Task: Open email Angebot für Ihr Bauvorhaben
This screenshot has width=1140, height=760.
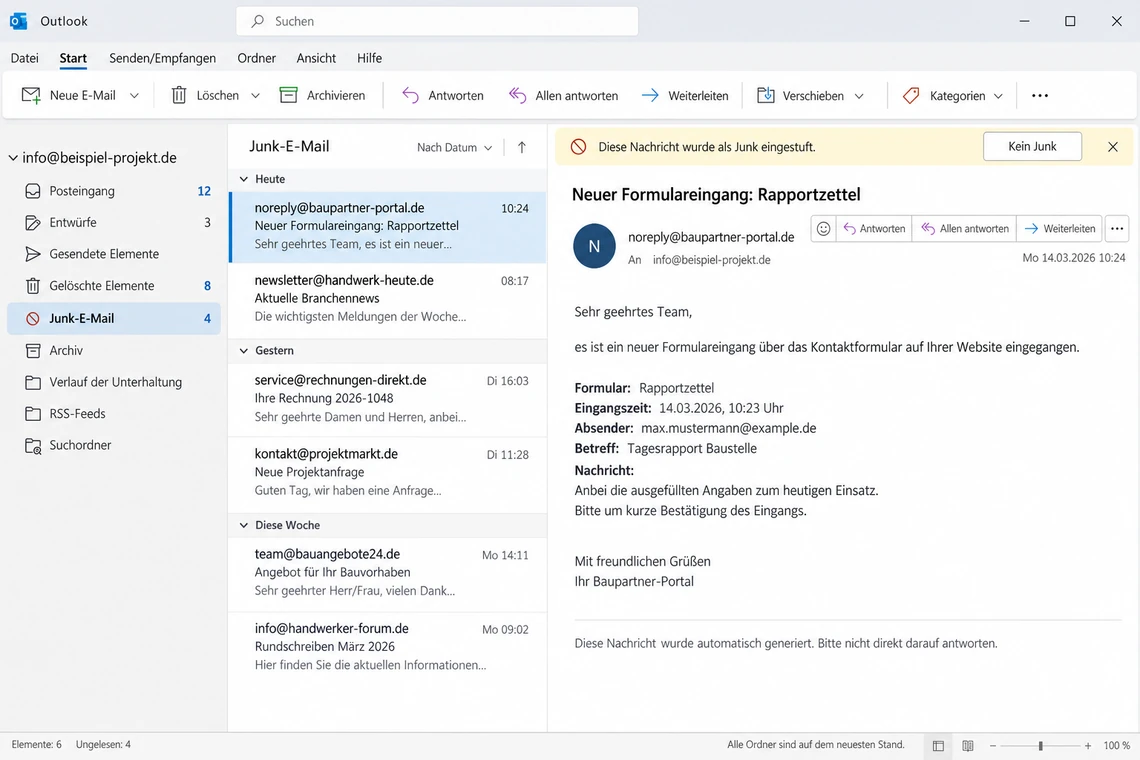Action: pyautogui.click(x=388, y=573)
